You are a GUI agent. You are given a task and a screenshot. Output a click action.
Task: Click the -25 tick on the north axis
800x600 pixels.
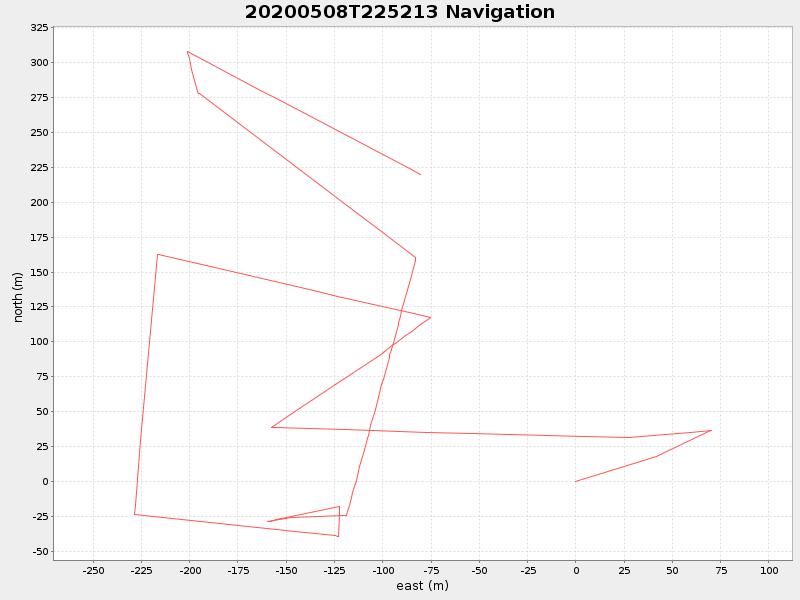click(x=40, y=516)
